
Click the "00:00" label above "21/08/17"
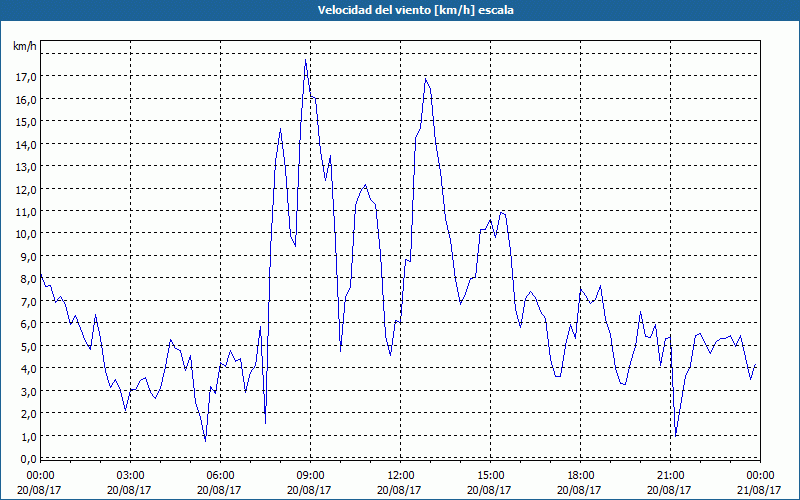coord(760,475)
